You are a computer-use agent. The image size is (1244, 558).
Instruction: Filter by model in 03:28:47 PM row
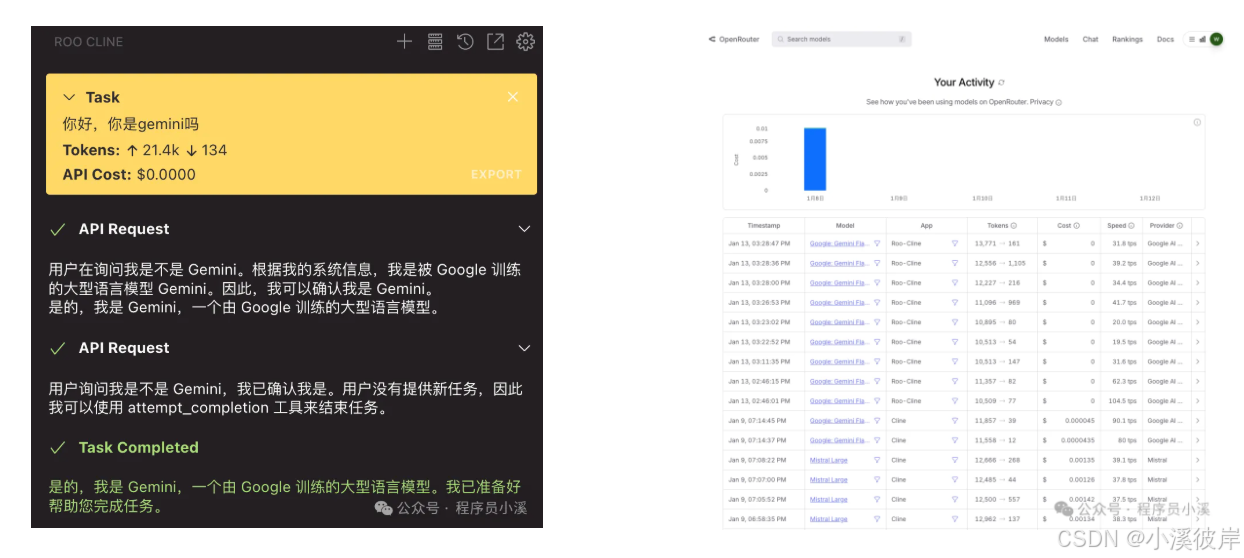coord(877,243)
